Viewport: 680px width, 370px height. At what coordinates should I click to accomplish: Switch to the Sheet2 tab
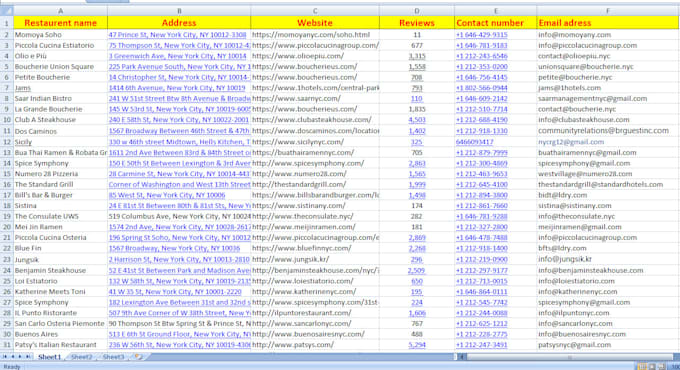click(82, 357)
